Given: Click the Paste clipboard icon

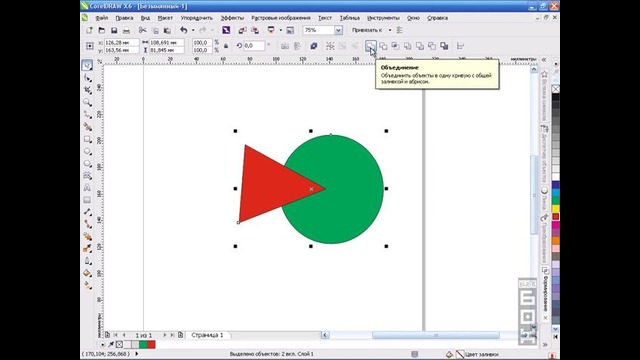Looking at the screenshot, I should click(x=167, y=30).
